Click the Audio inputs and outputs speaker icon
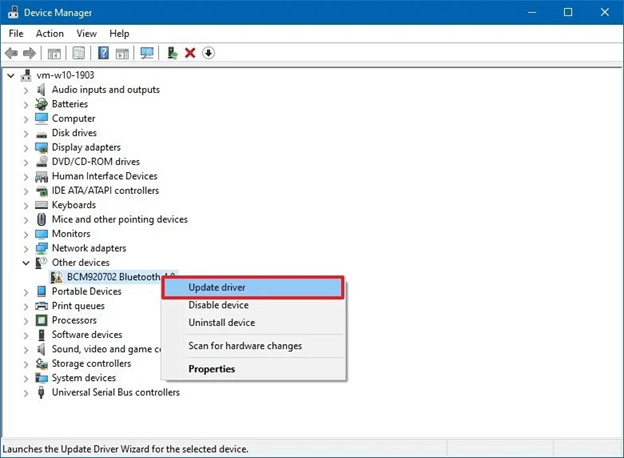 [x=41, y=90]
